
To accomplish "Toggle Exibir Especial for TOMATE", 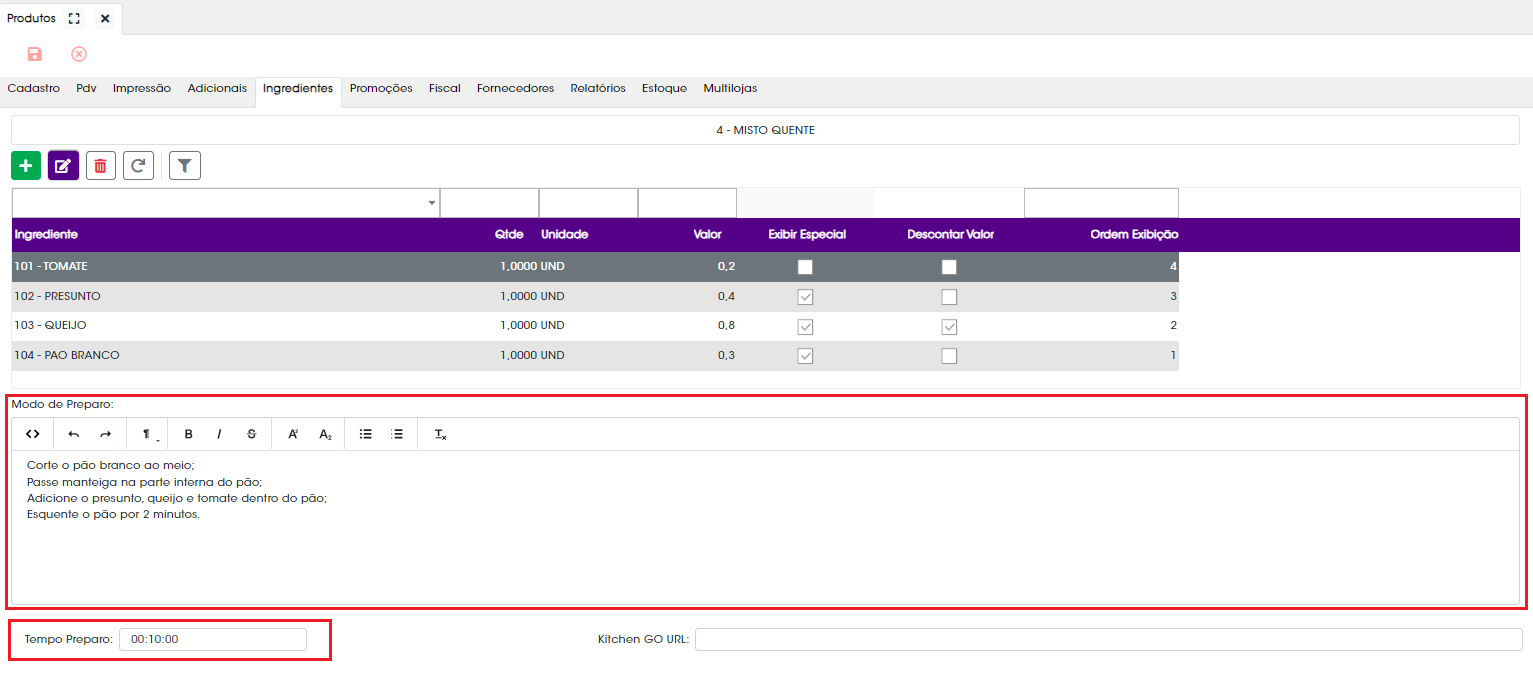I will tap(805, 267).
